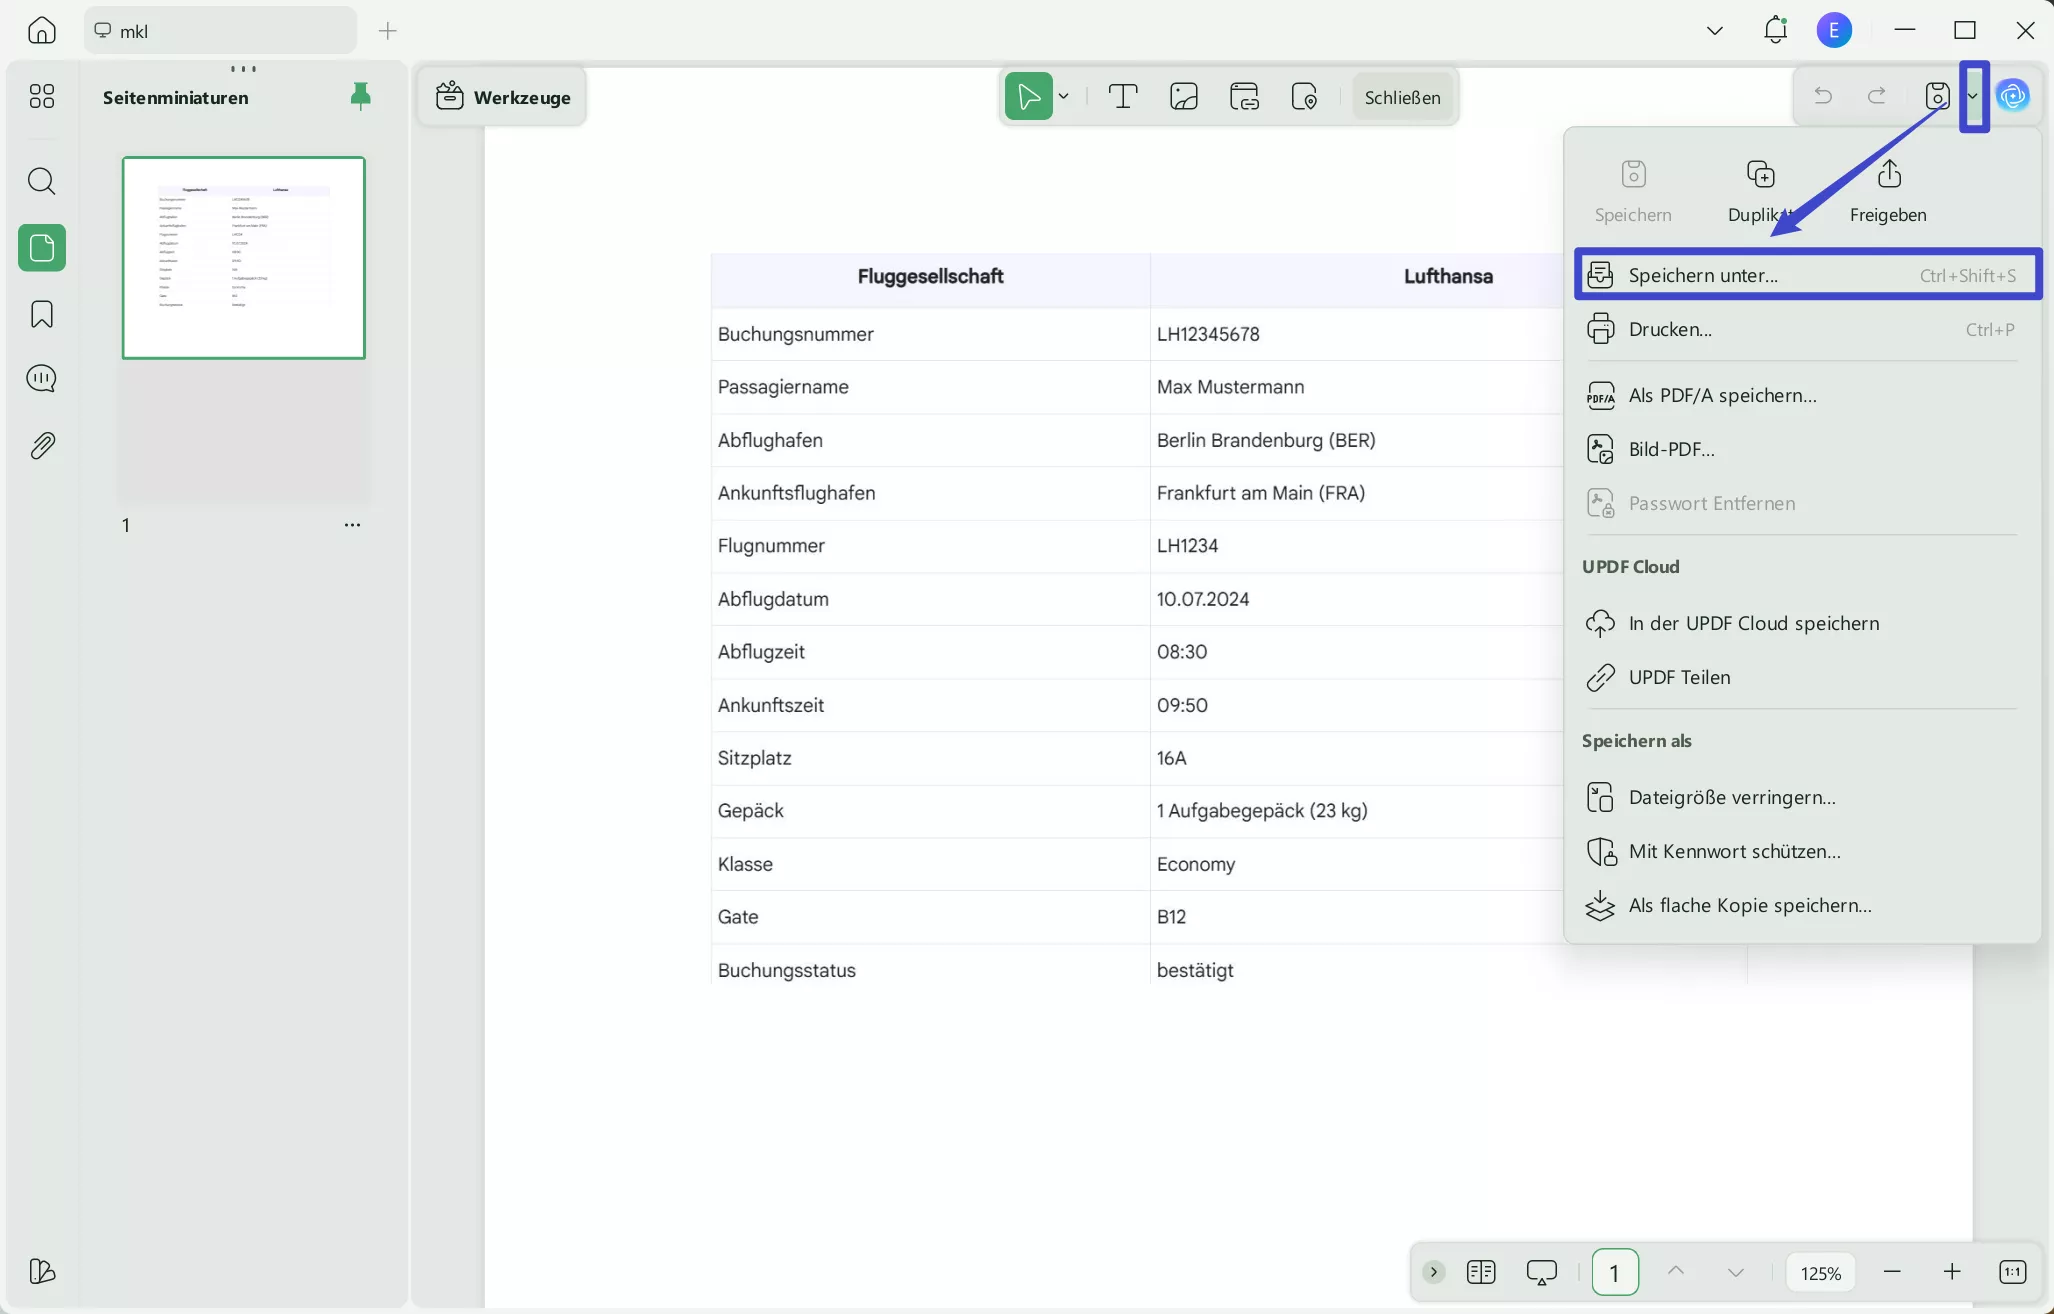Select the page 1 thumbnail

click(x=244, y=257)
